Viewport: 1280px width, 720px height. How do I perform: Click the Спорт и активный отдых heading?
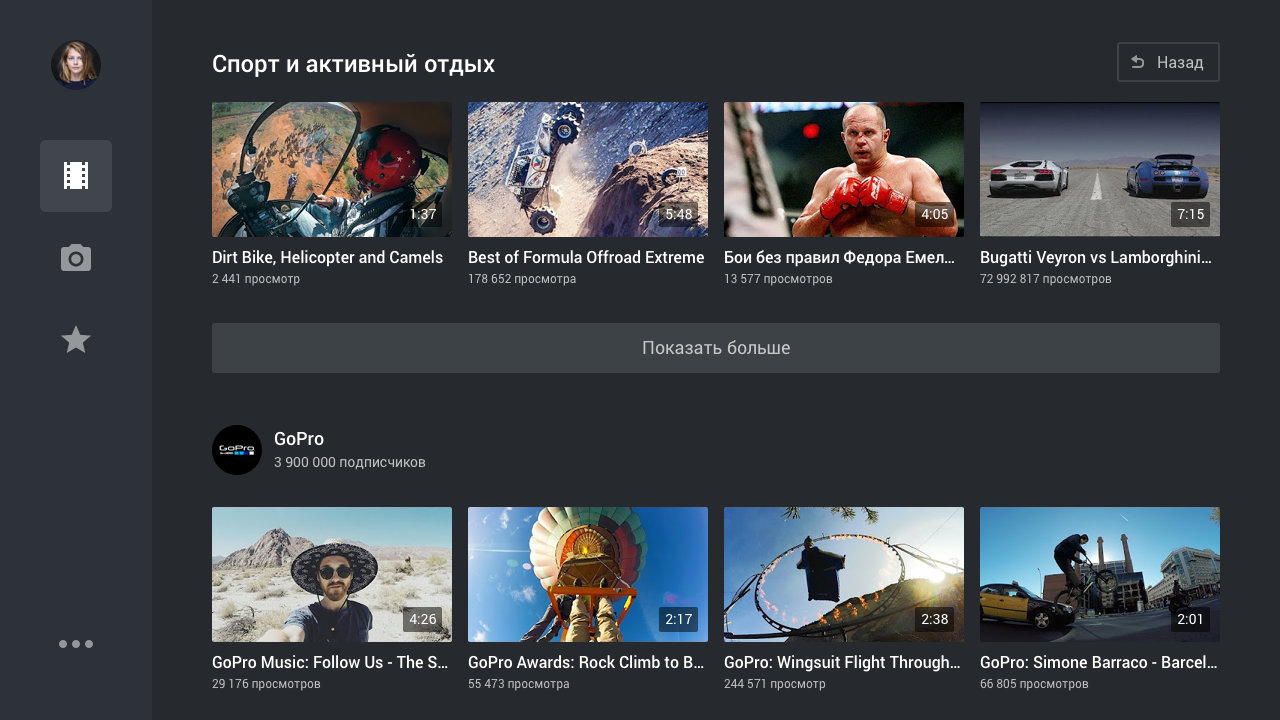click(x=353, y=64)
